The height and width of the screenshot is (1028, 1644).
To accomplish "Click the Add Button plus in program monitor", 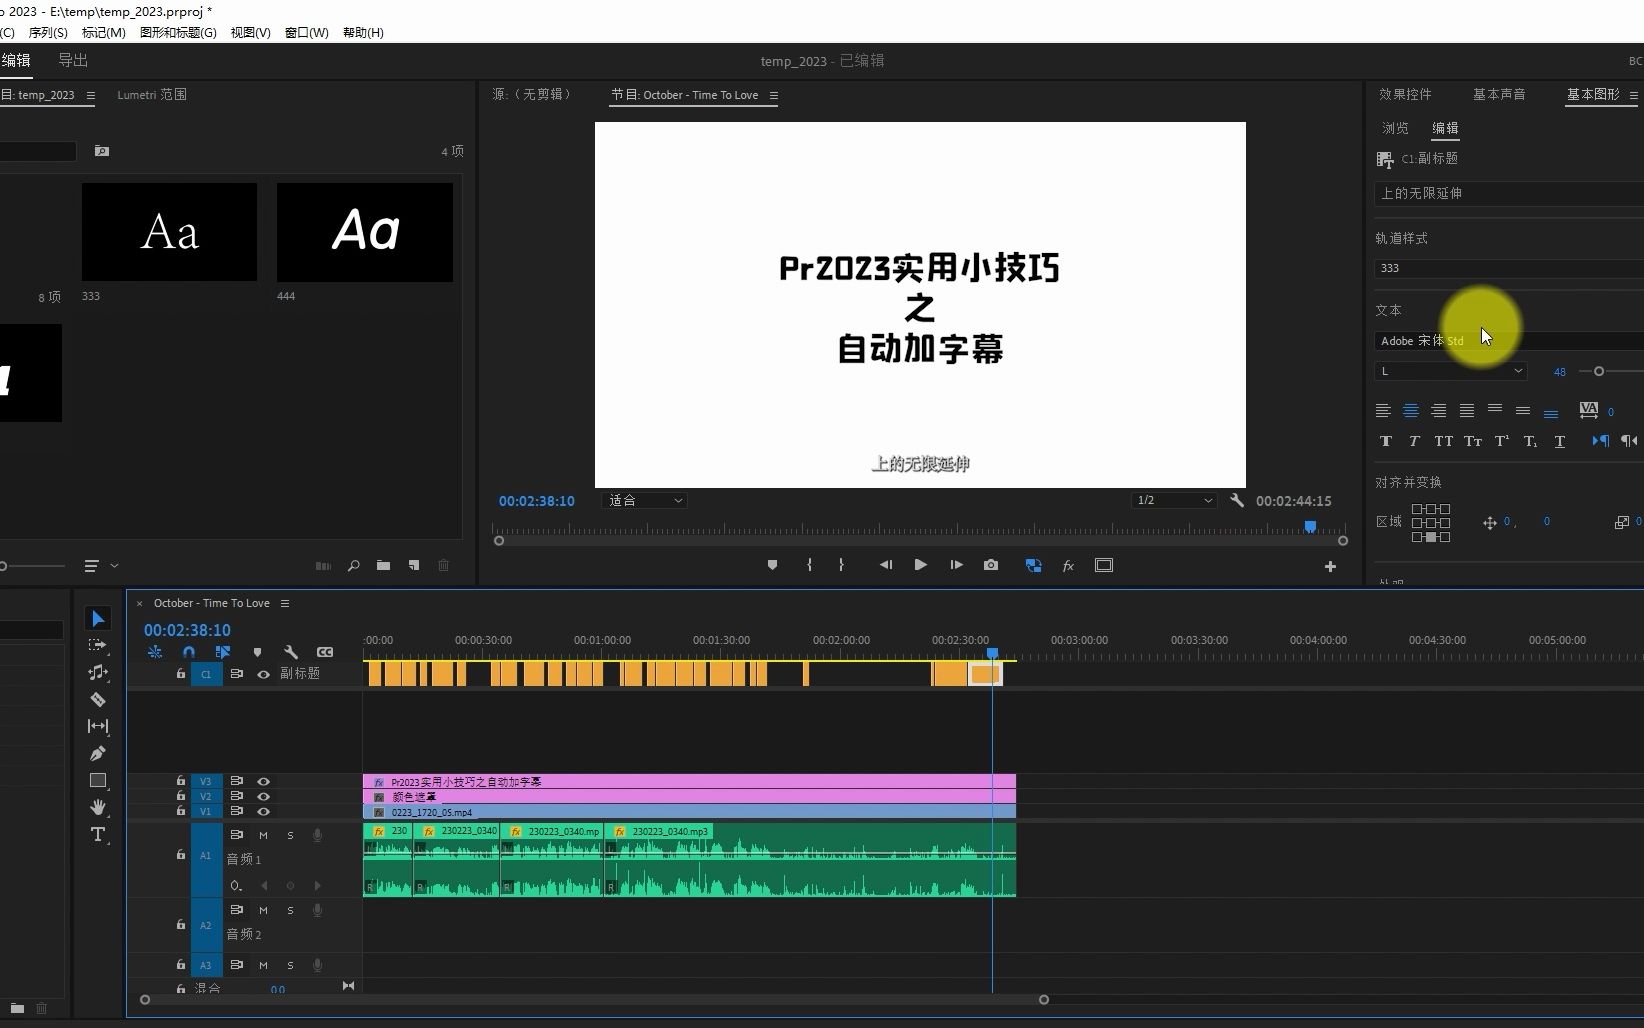I will [x=1330, y=565].
